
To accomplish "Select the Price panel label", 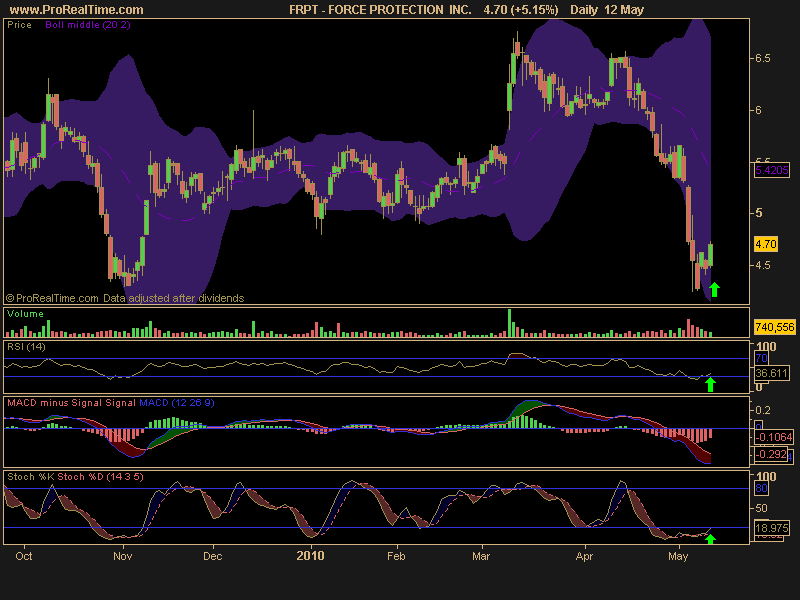I will click(19, 24).
